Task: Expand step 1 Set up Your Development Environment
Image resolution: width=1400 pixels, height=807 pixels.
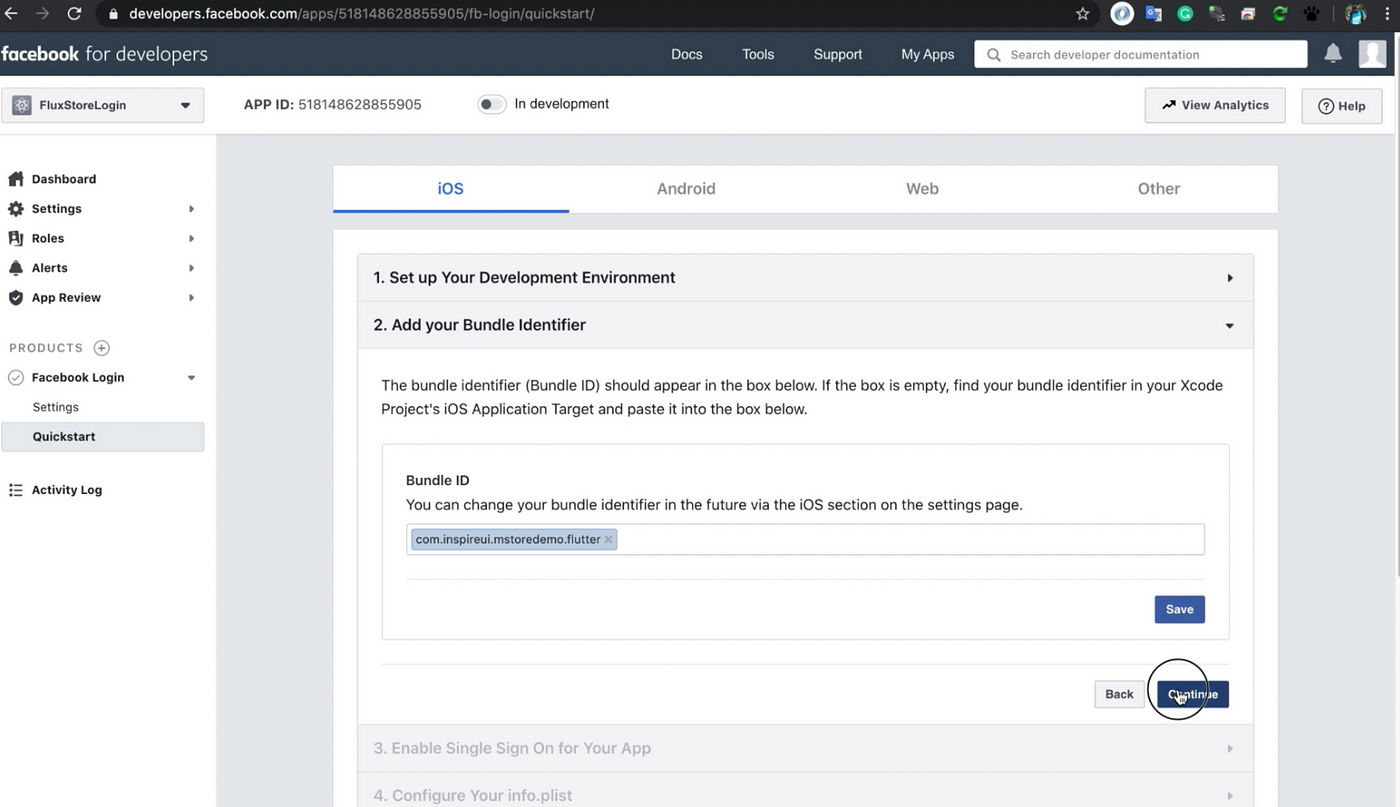Action: 805,278
